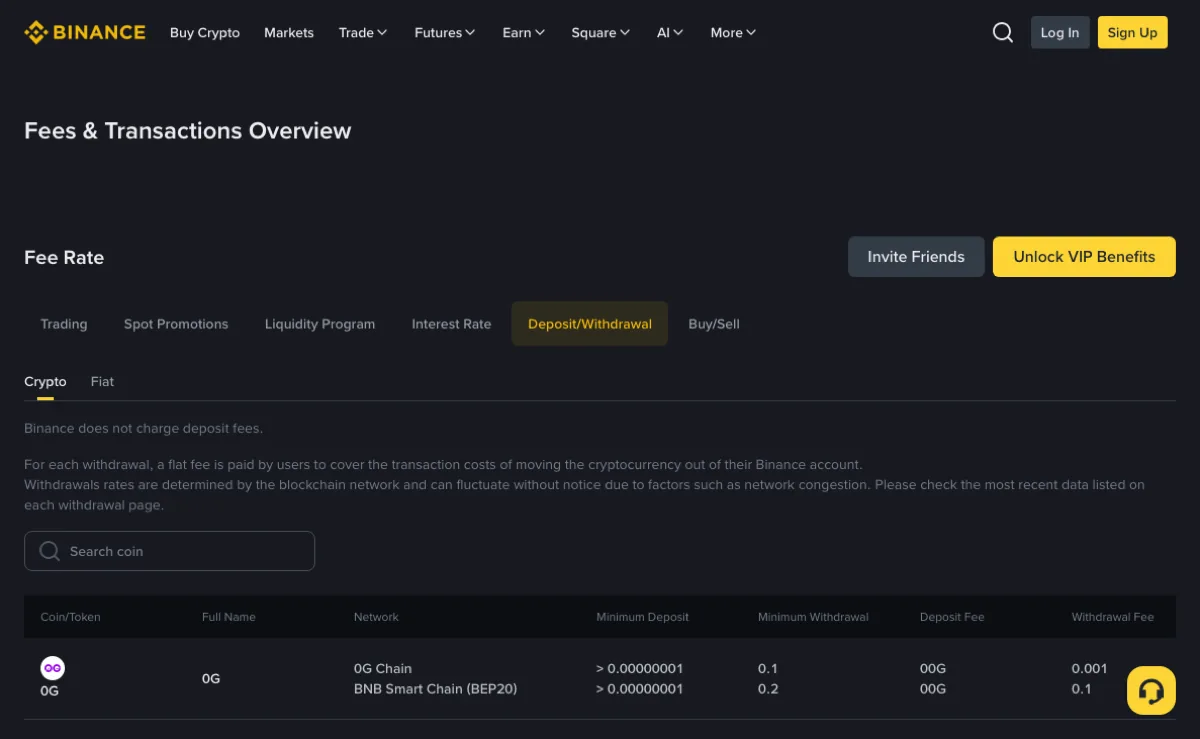Open Buy Crypto page
1200x739 pixels.
tap(205, 32)
